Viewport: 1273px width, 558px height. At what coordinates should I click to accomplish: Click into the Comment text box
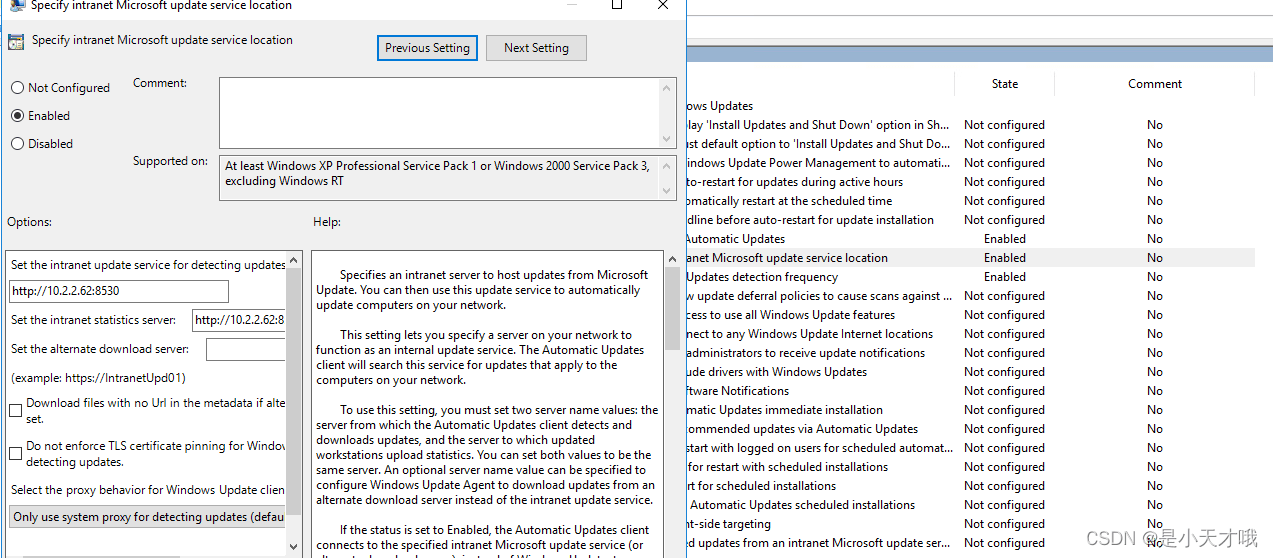point(439,113)
